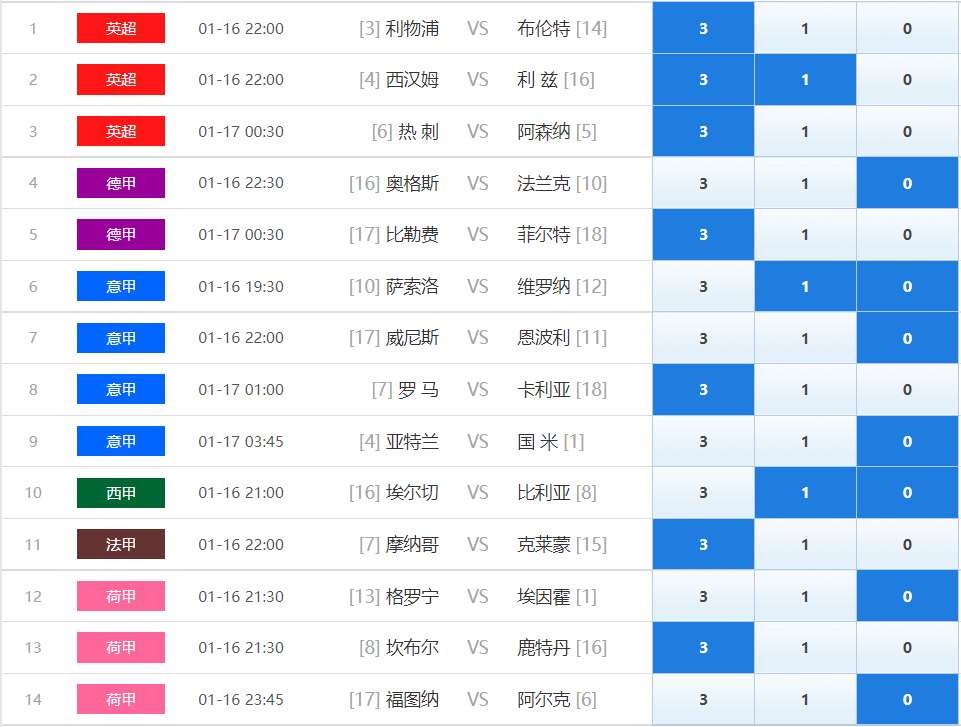Toggle 0 for 萨索洛 vs 维罗纳
This screenshot has height=727, width=961.
(x=907, y=286)
